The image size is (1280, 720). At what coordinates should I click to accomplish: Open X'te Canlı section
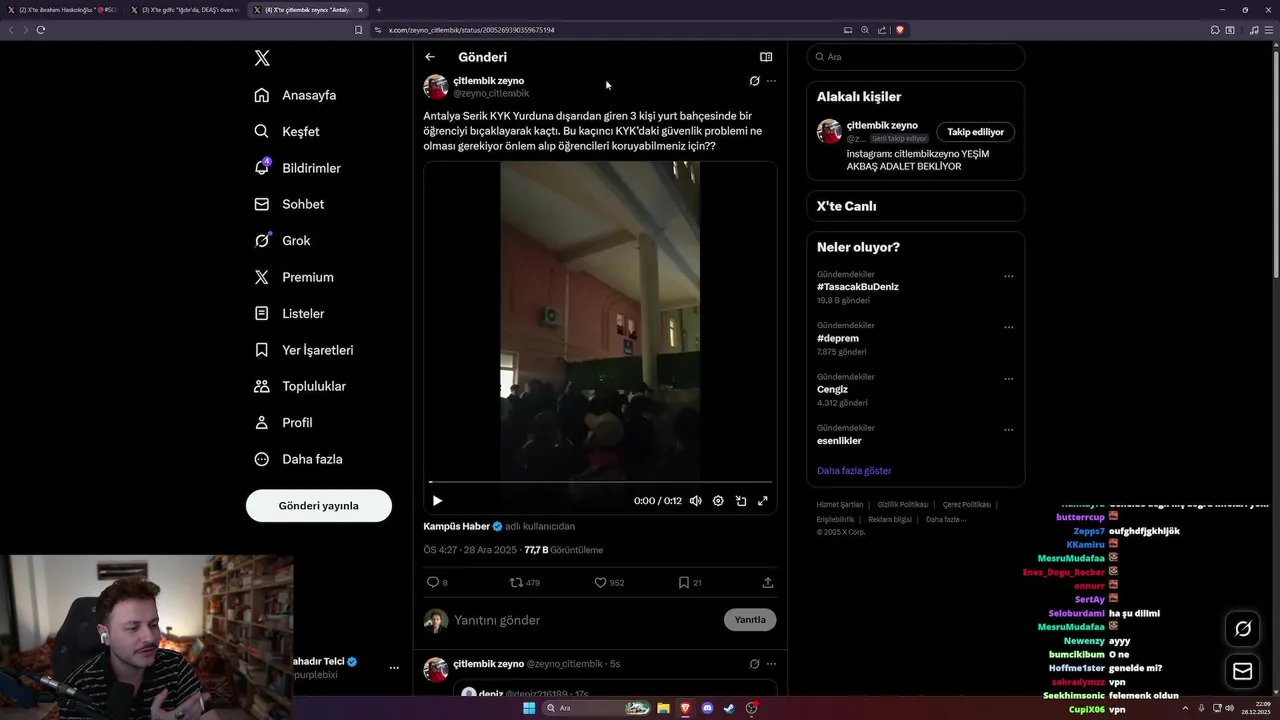click(916, 206)
